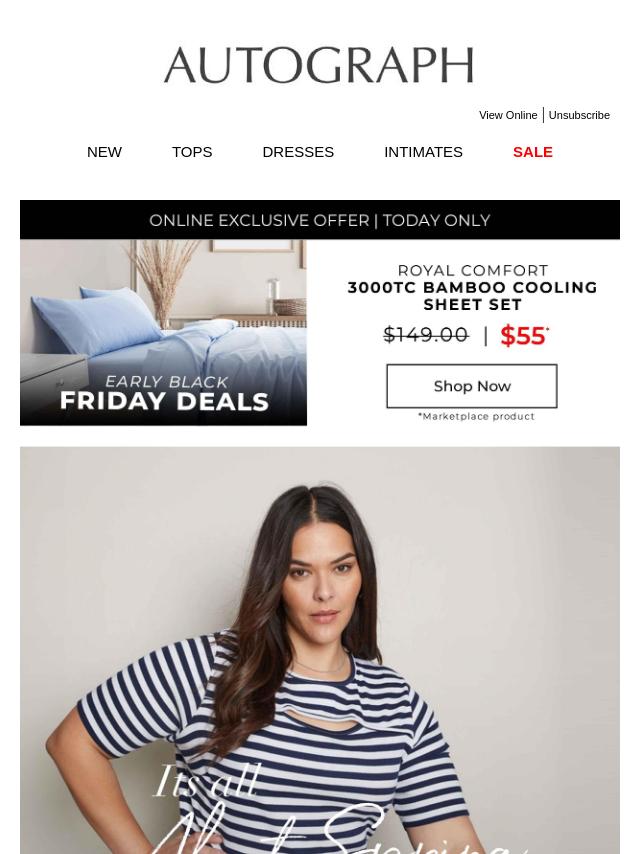Screen dimensions: 640x854
Task: Open the Early Black Friday Deals image
Action: pos(163,332)
